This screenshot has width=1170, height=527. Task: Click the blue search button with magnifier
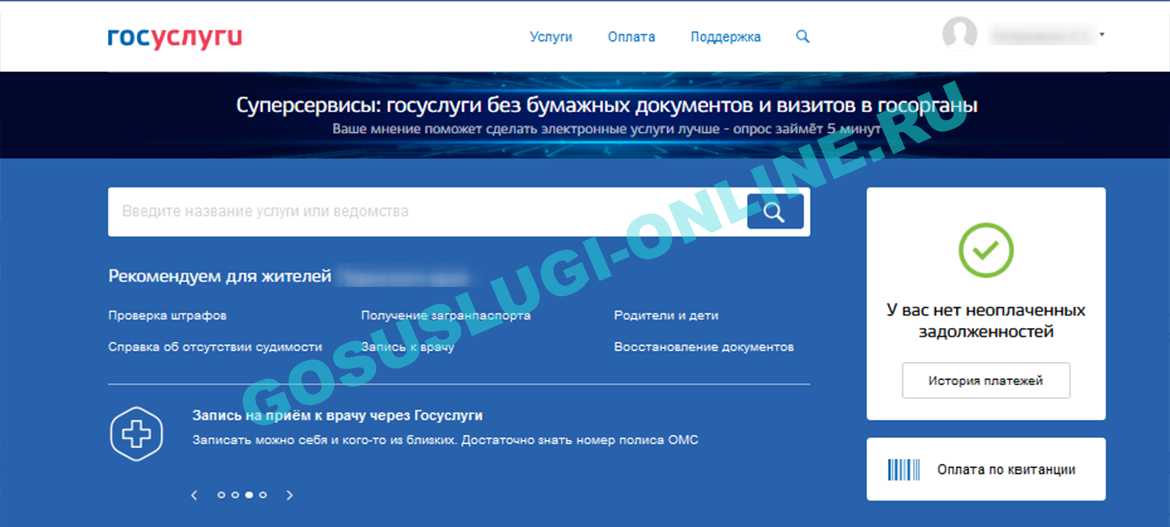775,212
